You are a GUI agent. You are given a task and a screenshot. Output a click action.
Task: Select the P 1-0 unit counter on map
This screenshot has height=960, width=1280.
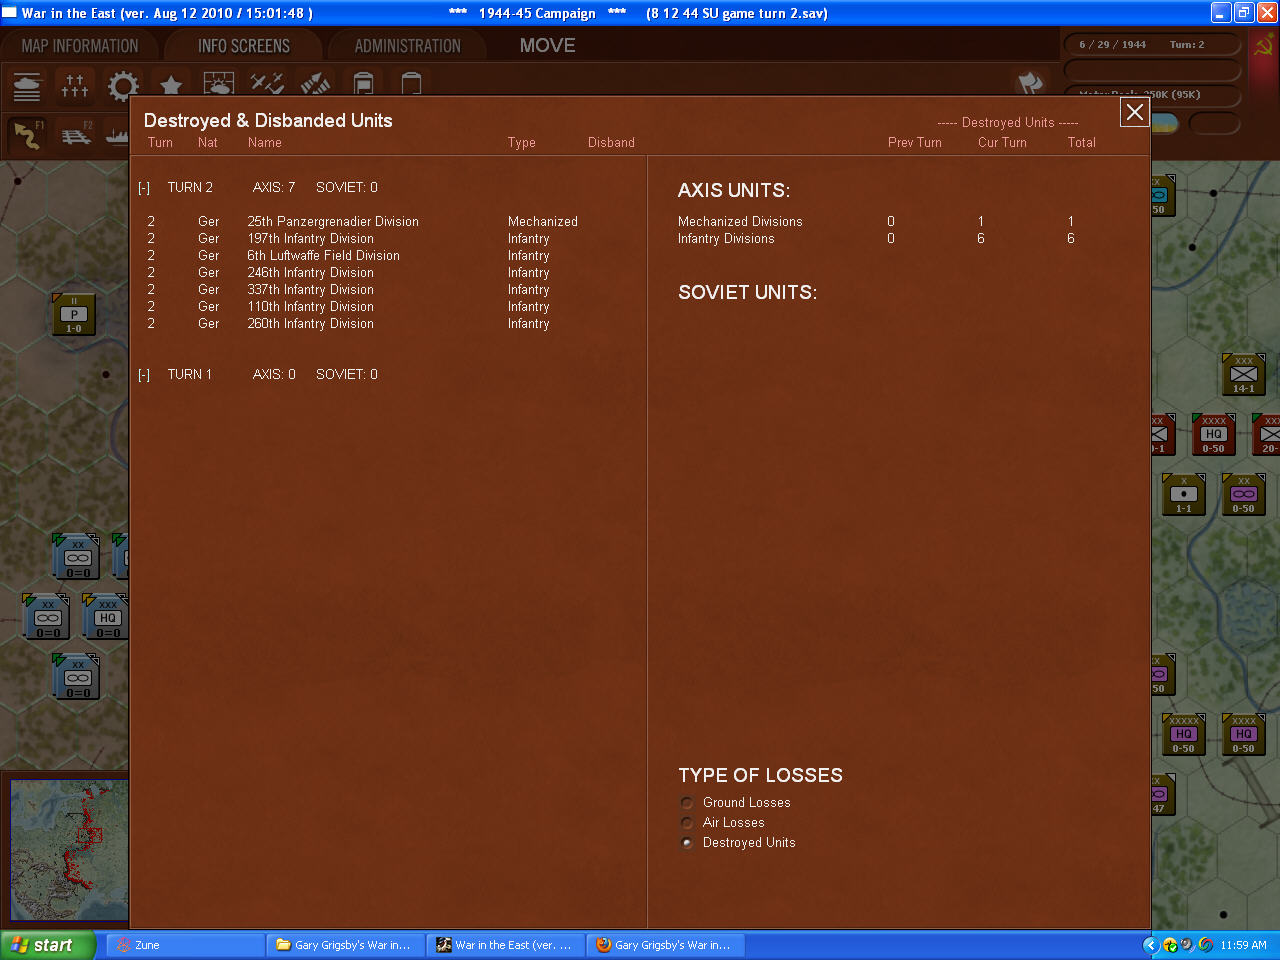pos(74,314)
